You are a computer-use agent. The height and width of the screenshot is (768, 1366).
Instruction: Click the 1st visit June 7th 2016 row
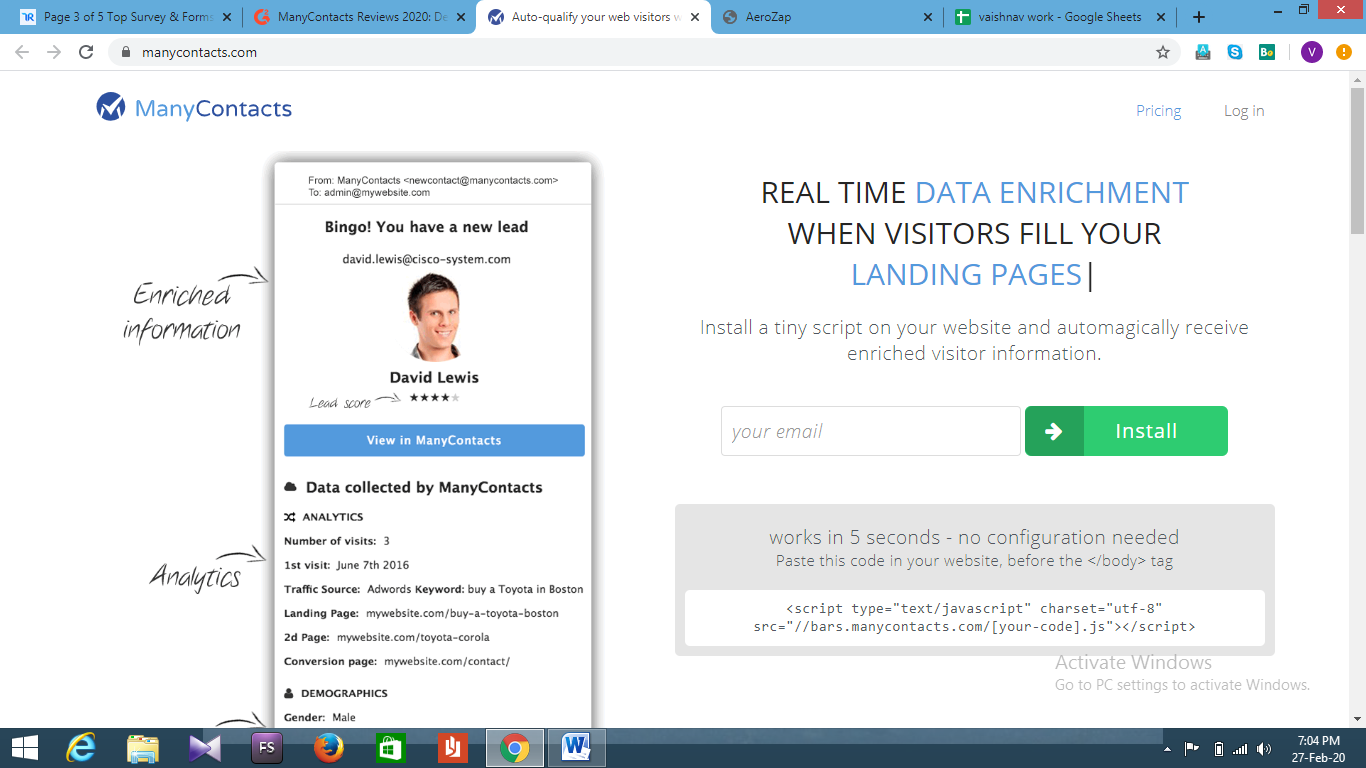click(x=346, y=565)
